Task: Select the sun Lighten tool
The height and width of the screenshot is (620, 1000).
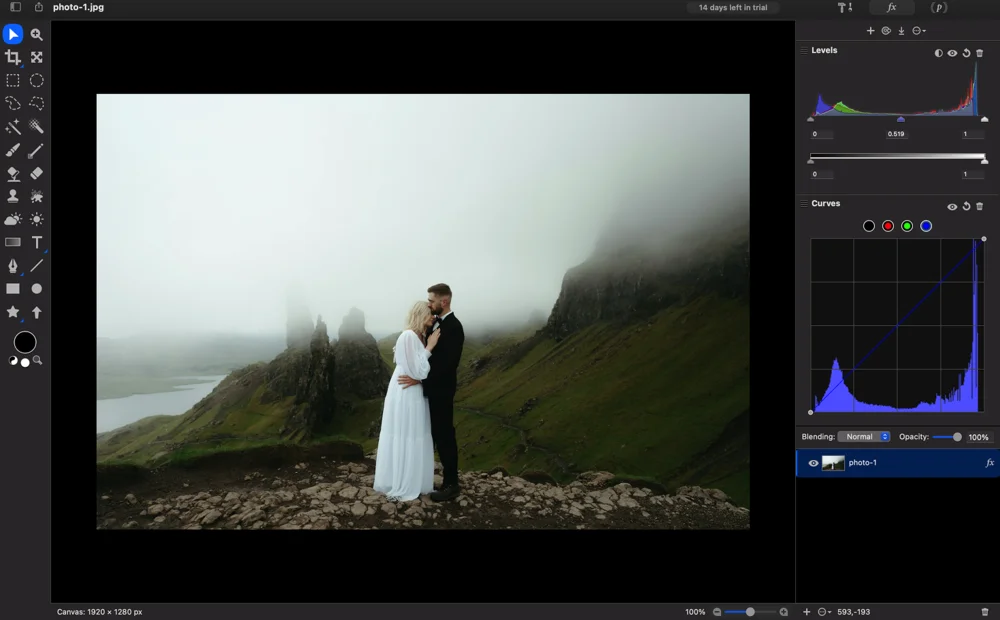Action: click(x=36, y=219)
